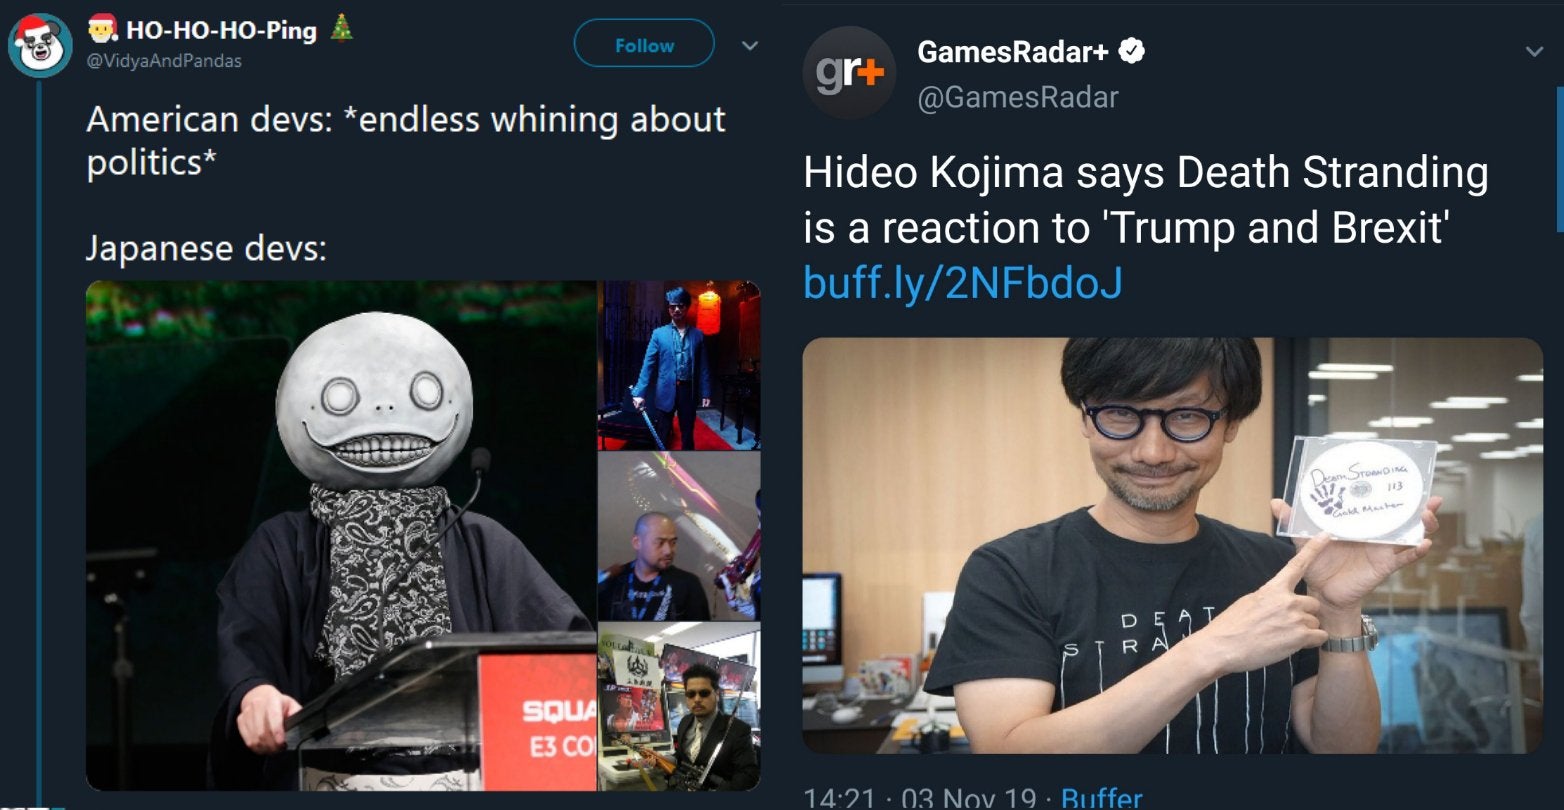
Task: Open the bottom sunglasses man photo thumbnail
Action: (679, 706)
